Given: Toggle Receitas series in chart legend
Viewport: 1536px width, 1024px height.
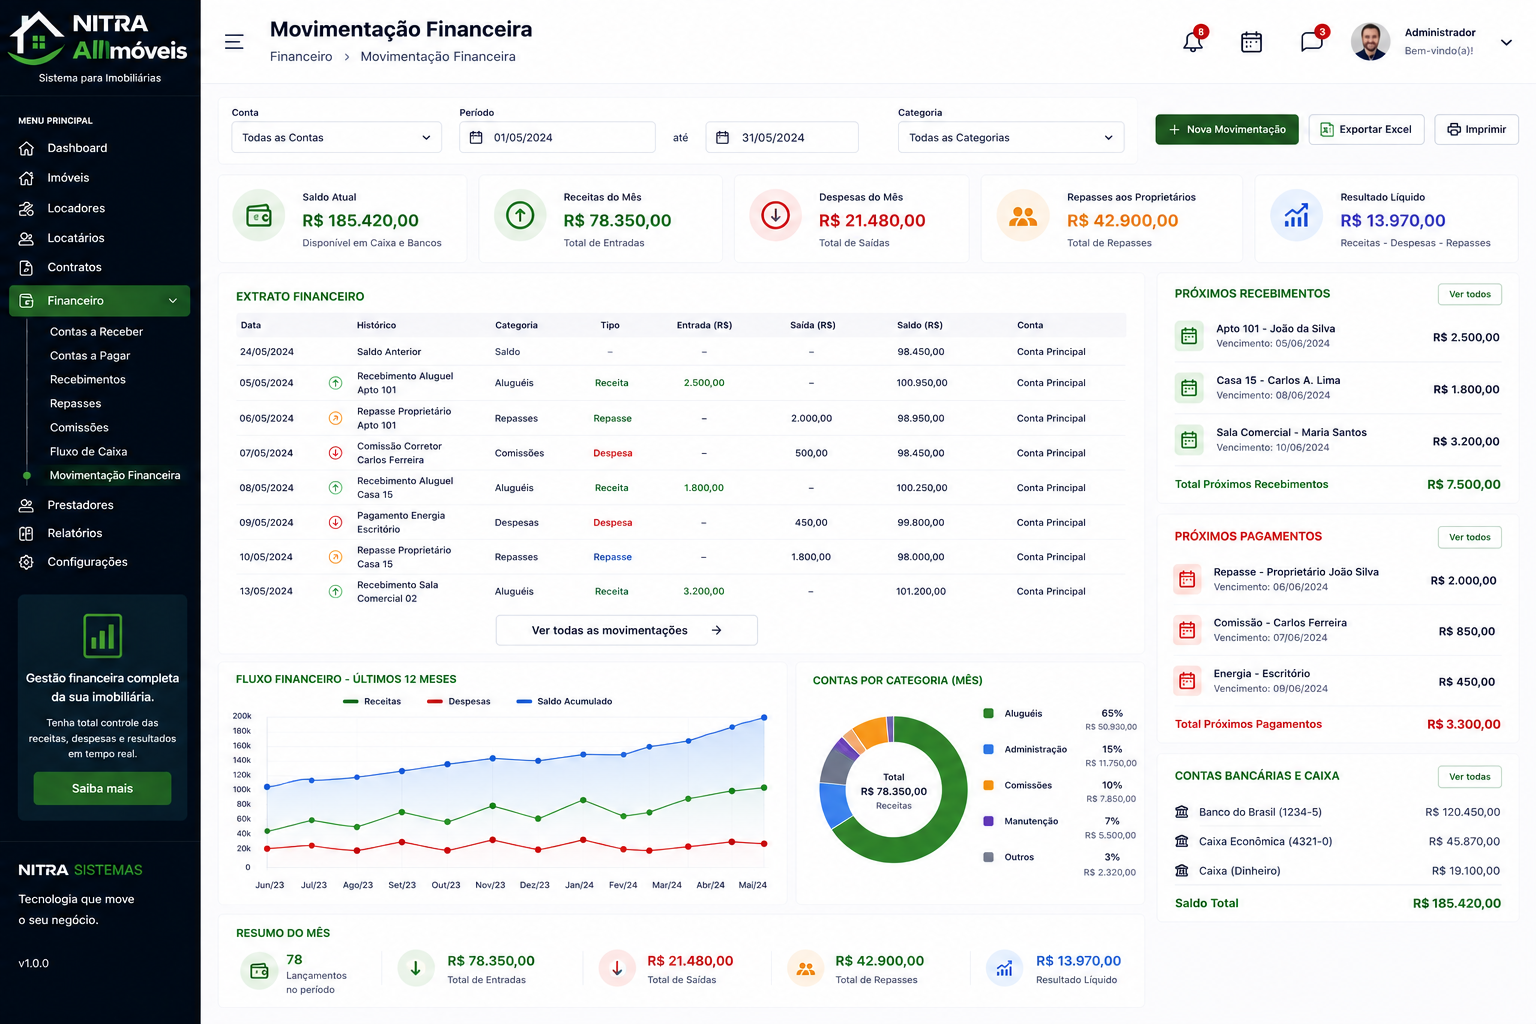Looking at the screenshot, I should (372, 701).
